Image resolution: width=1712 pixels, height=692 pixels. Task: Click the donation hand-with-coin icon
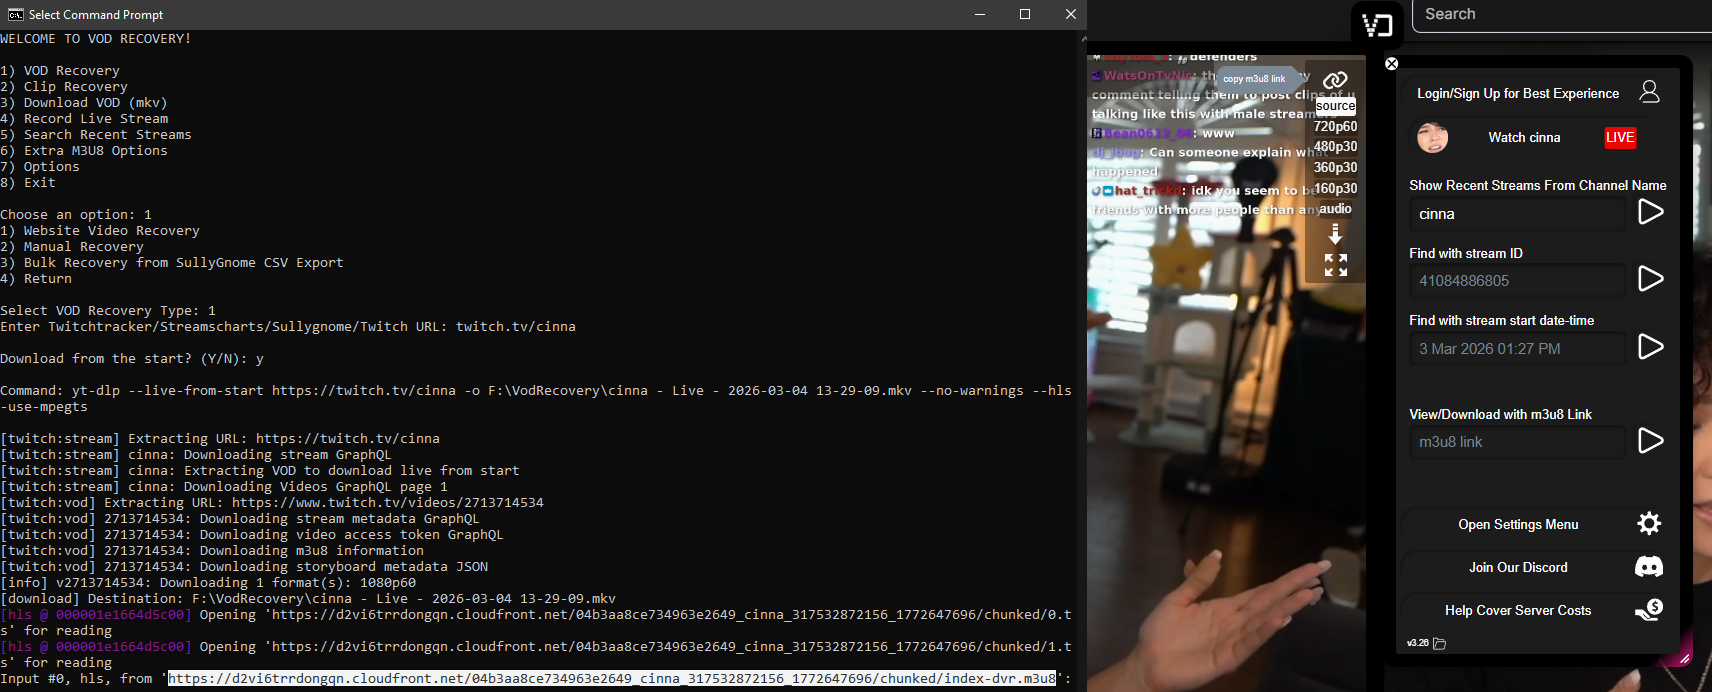[1649, 610]
